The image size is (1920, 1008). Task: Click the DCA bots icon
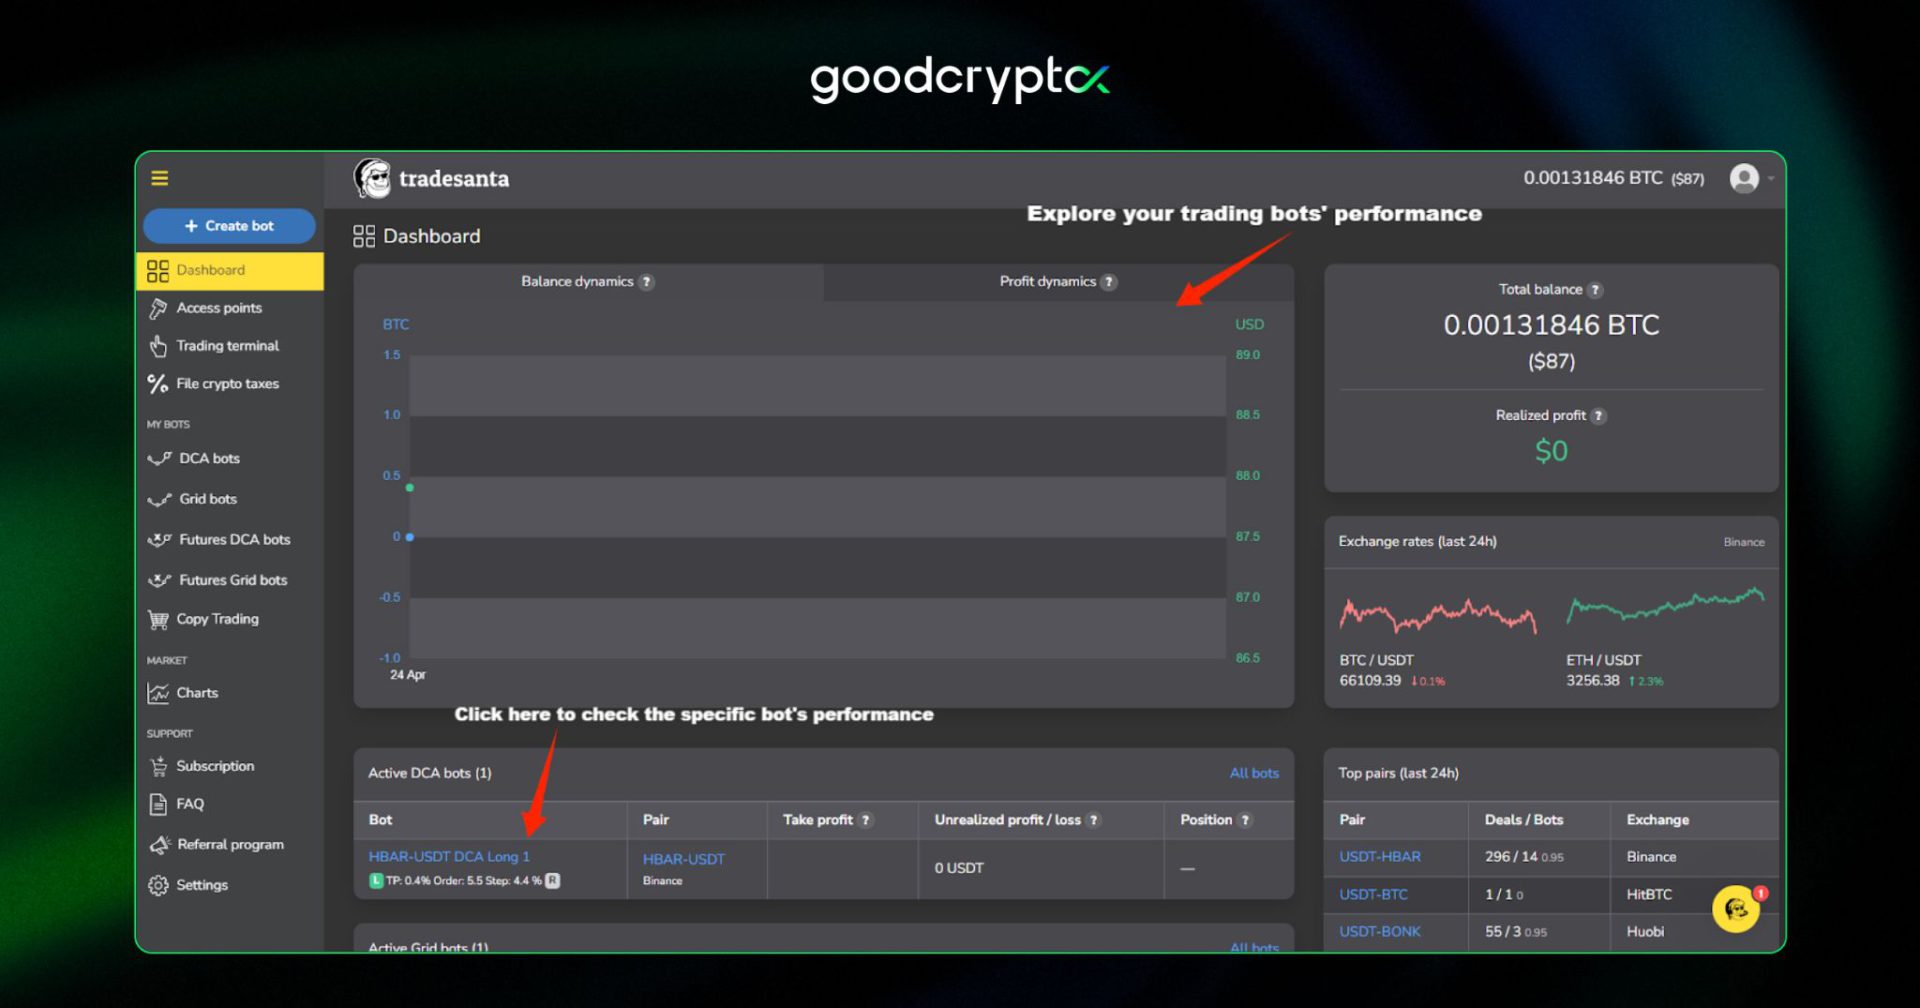[x=159, y=459]
